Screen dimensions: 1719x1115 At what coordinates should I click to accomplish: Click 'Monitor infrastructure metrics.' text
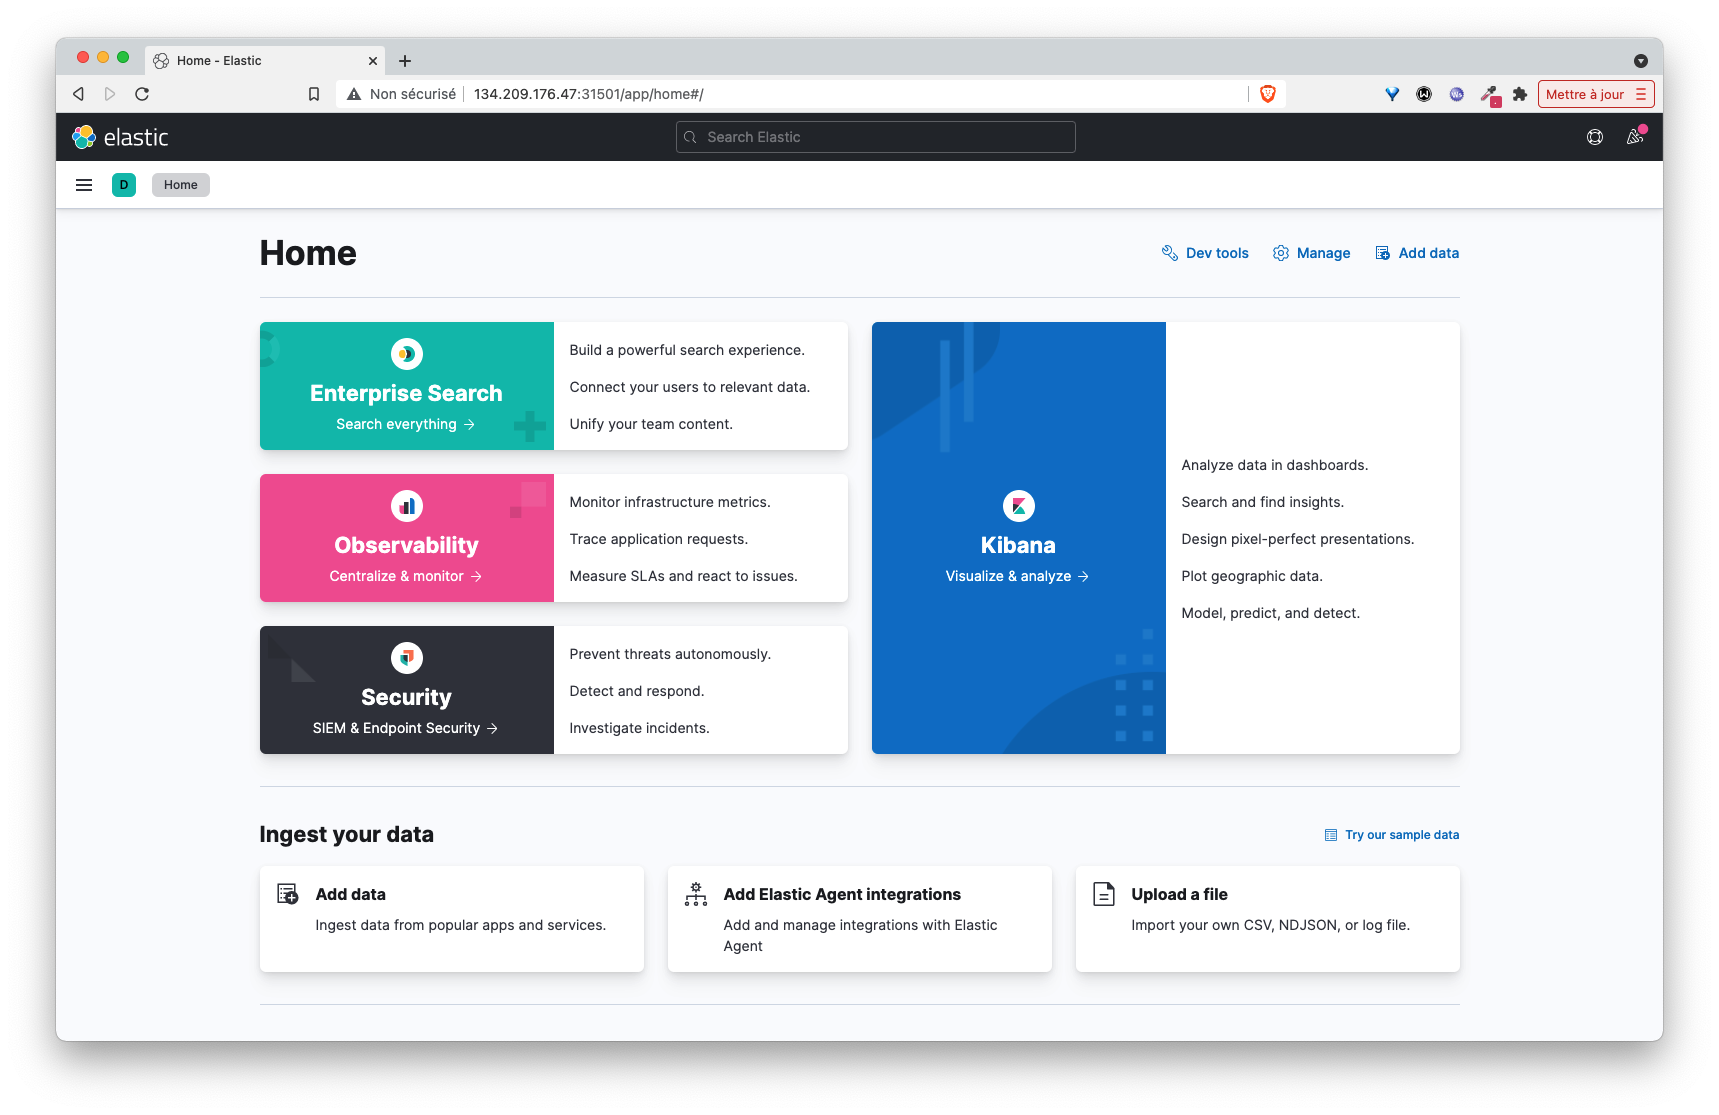tap(670, 502)
